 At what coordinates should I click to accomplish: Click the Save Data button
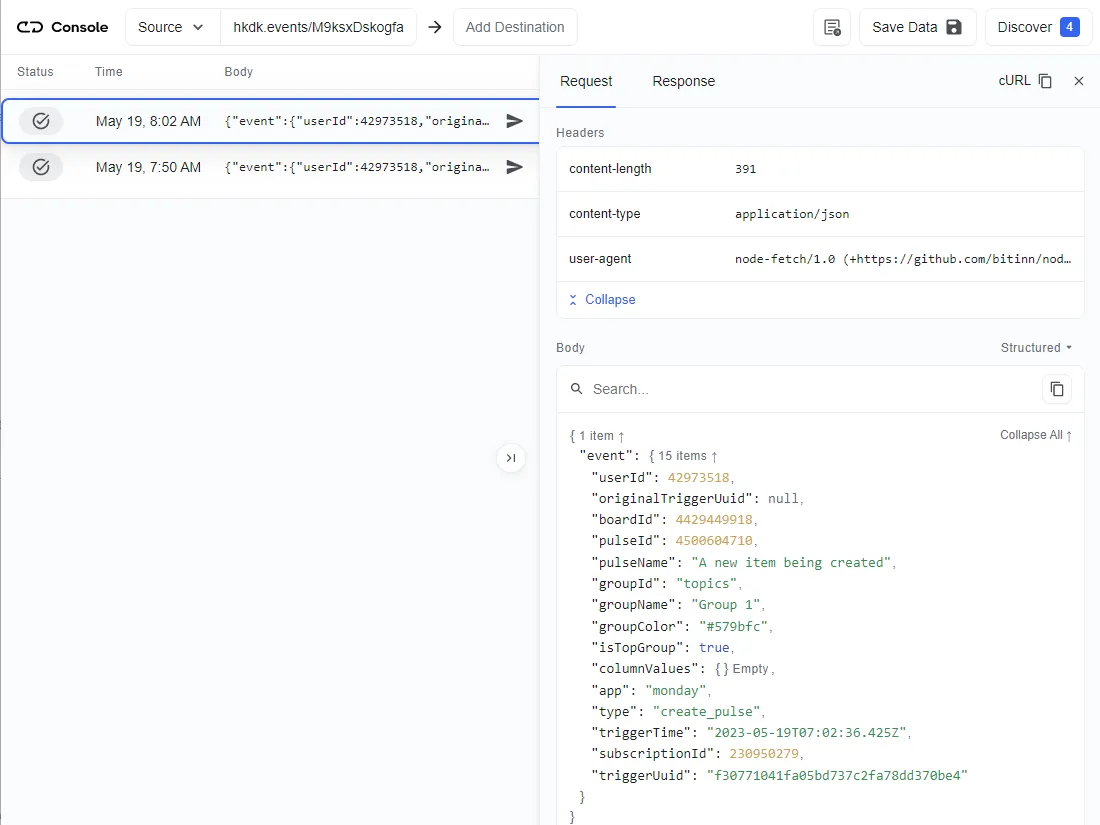[x=918, y=27]
